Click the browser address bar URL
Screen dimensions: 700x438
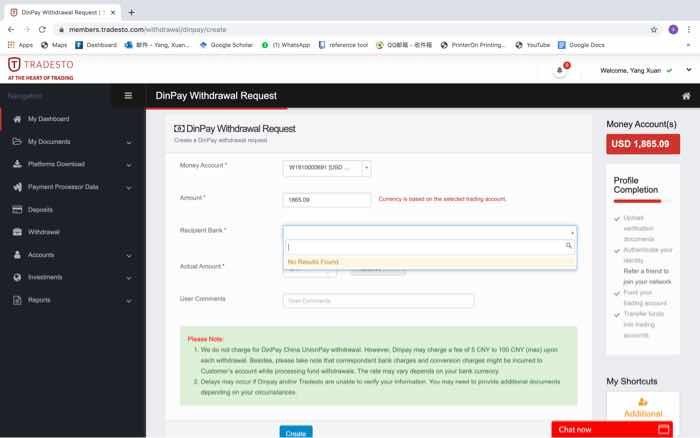pyautogui.click(x=148, y=29)
